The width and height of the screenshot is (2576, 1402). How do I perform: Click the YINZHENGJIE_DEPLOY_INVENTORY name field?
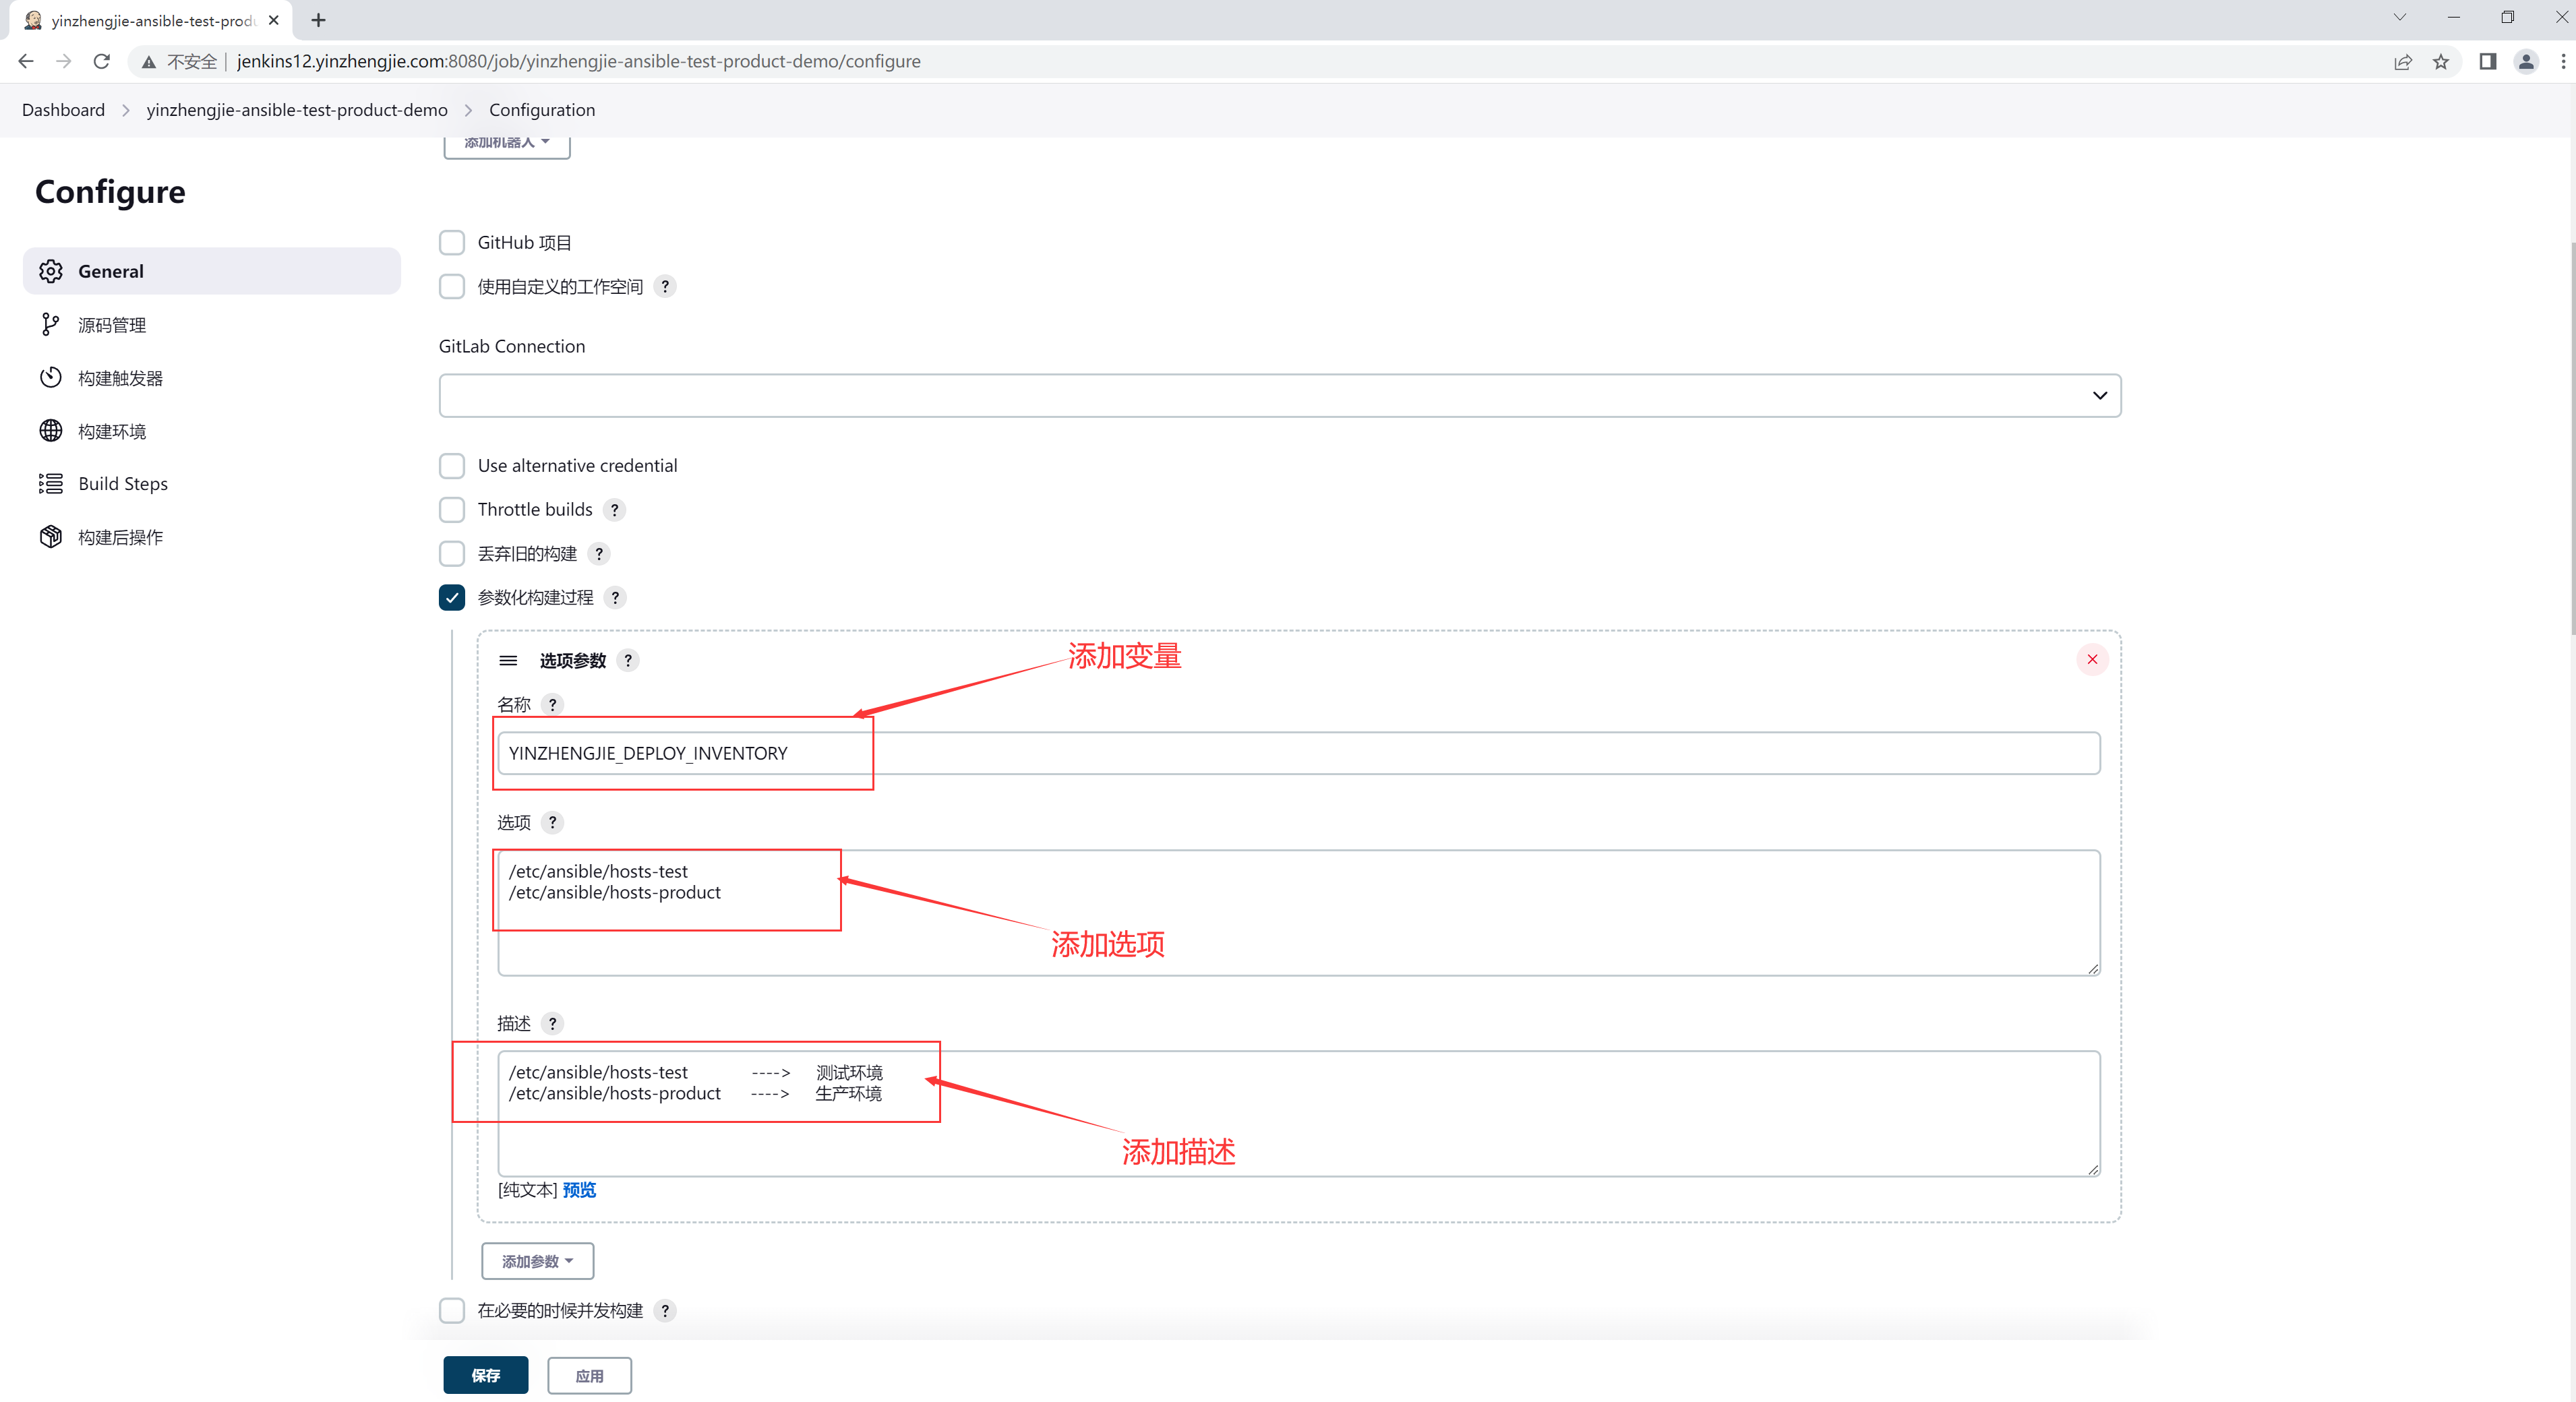(x=1298, y=753)
